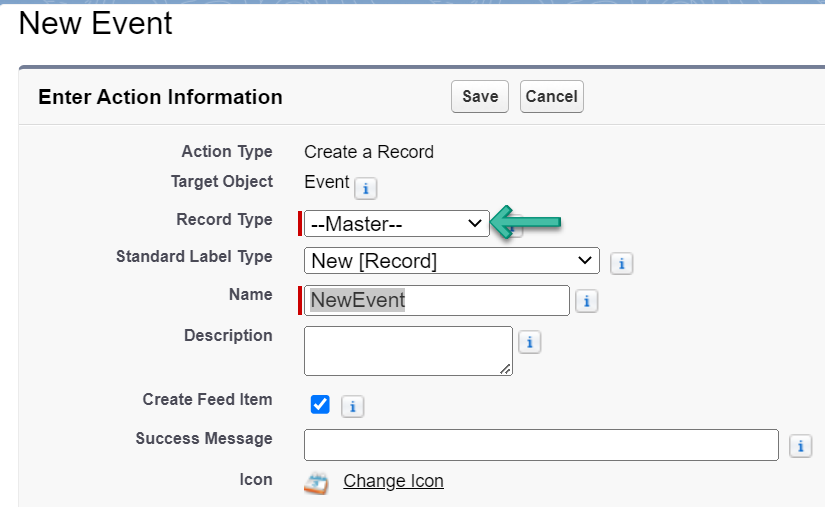Expand the Standard Label Type dropdown
The height and width of the screenshot is (507, 825).
[451, 261]
